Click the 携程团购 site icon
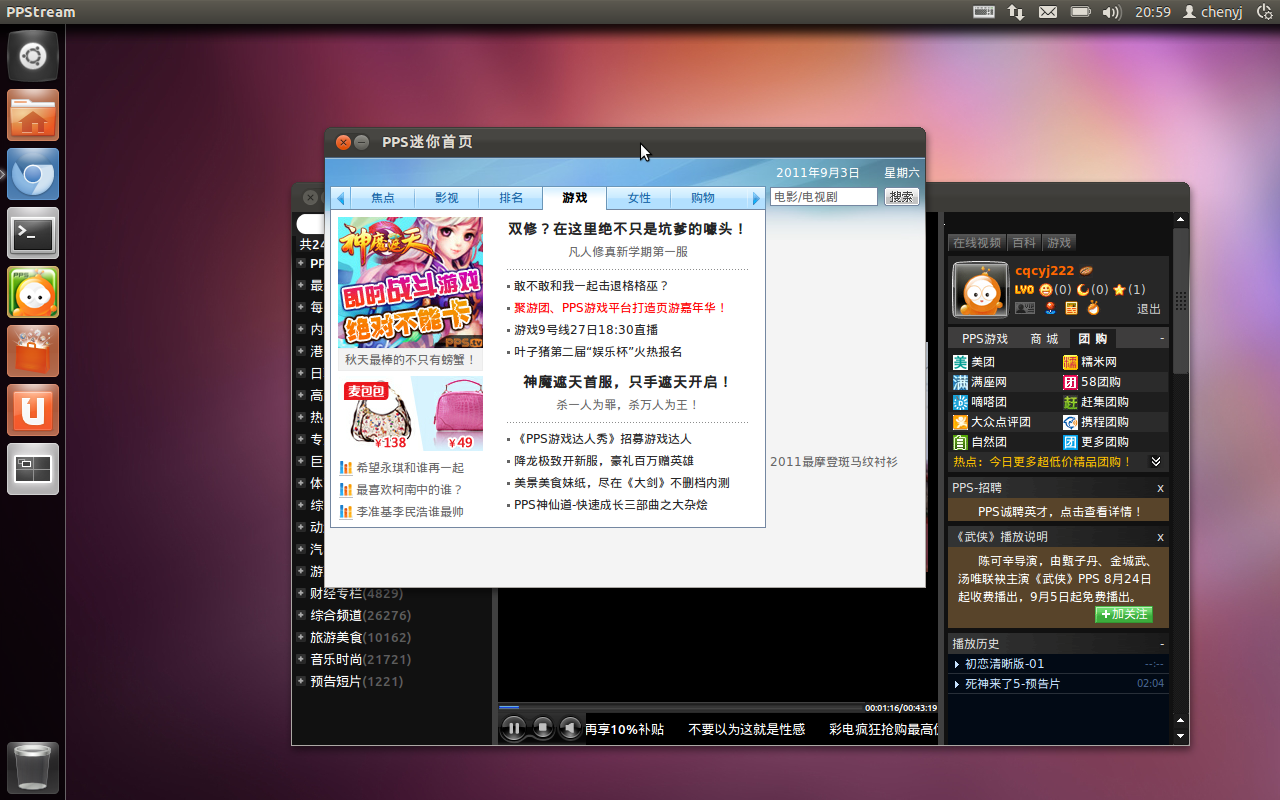This screenshot has height=800, width=1280. pyautogui.click(x=1070, y=422)
